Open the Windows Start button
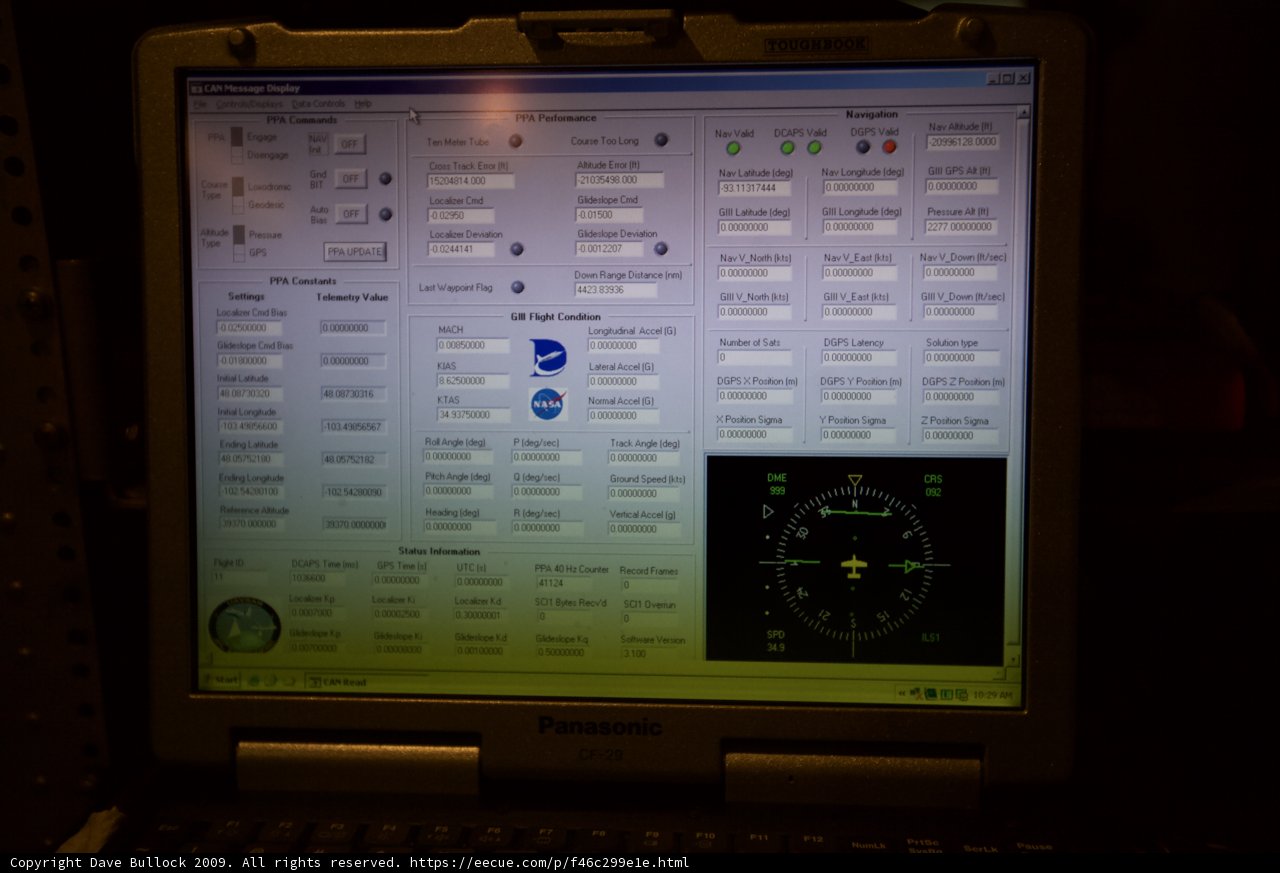 pos(222,680)
